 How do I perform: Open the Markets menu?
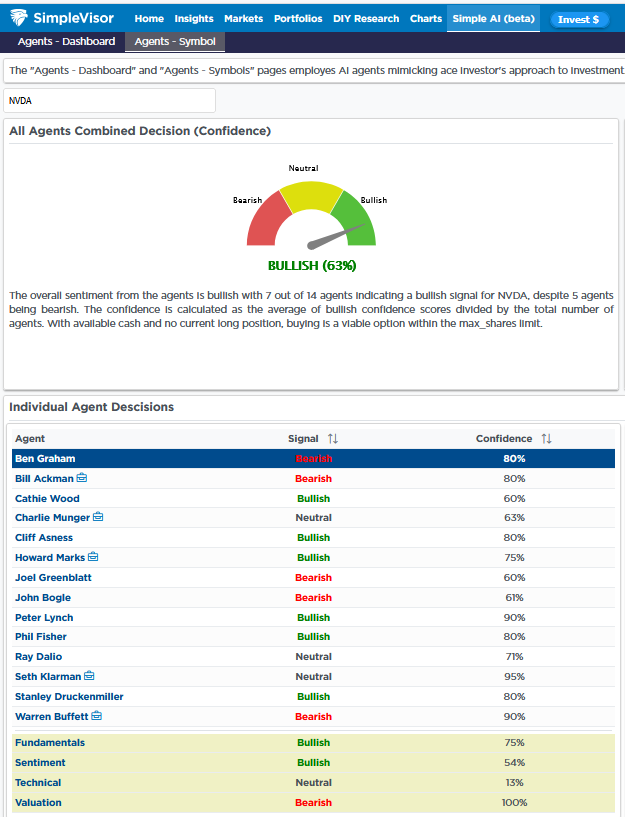pos(244,18)
